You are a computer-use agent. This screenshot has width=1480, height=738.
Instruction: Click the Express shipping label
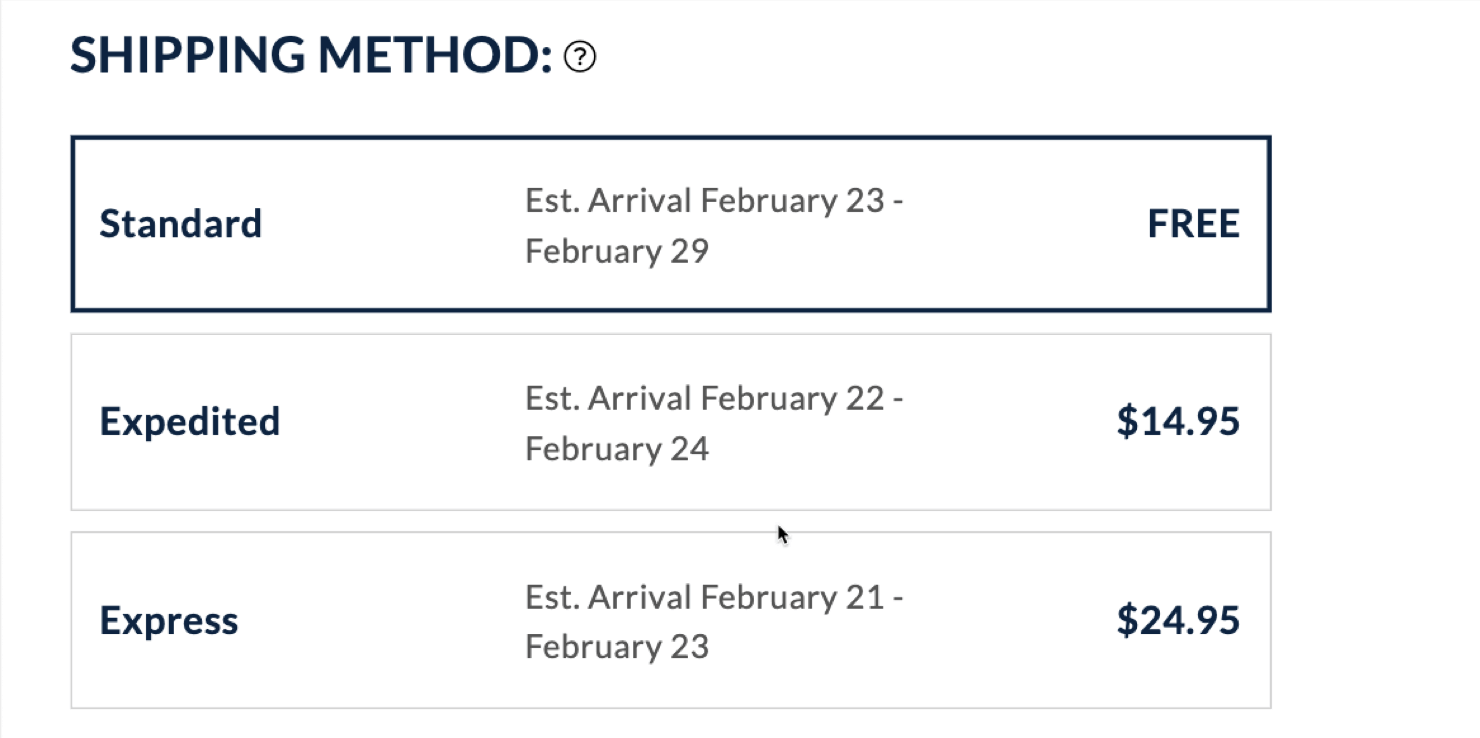[168, 619]
